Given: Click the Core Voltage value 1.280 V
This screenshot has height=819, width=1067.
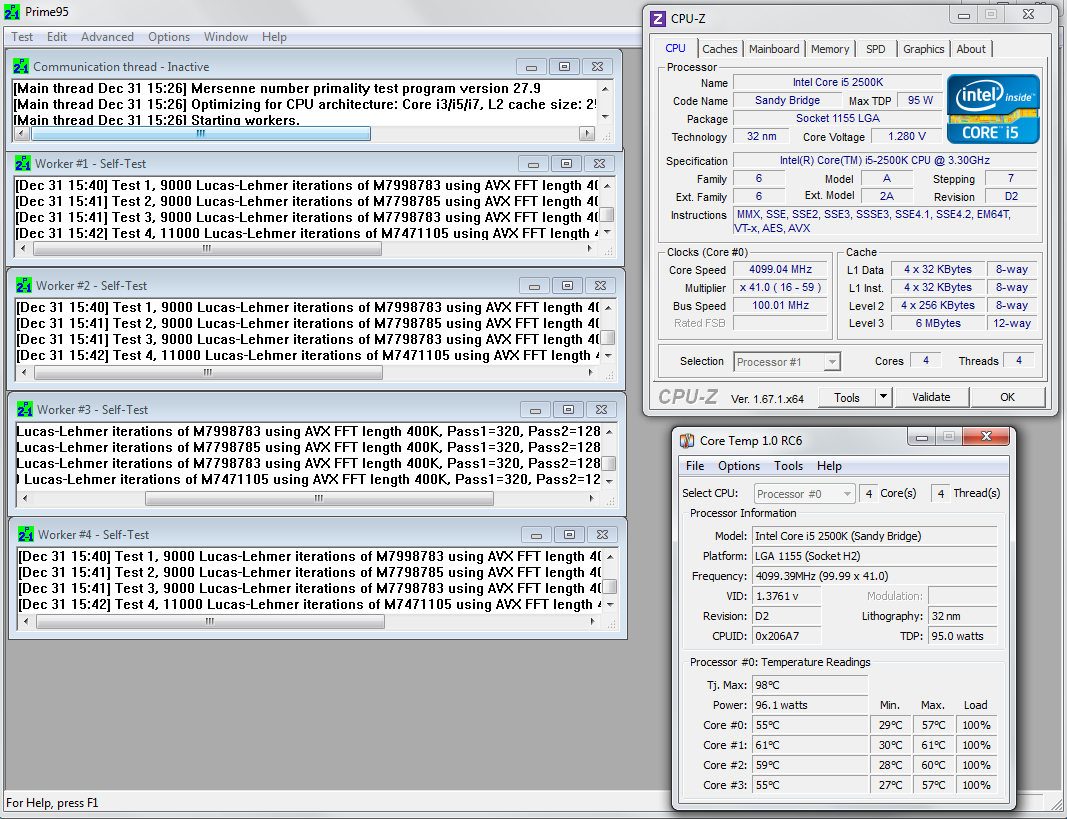Looking at the screenshot, I should (x=906, y=137).
